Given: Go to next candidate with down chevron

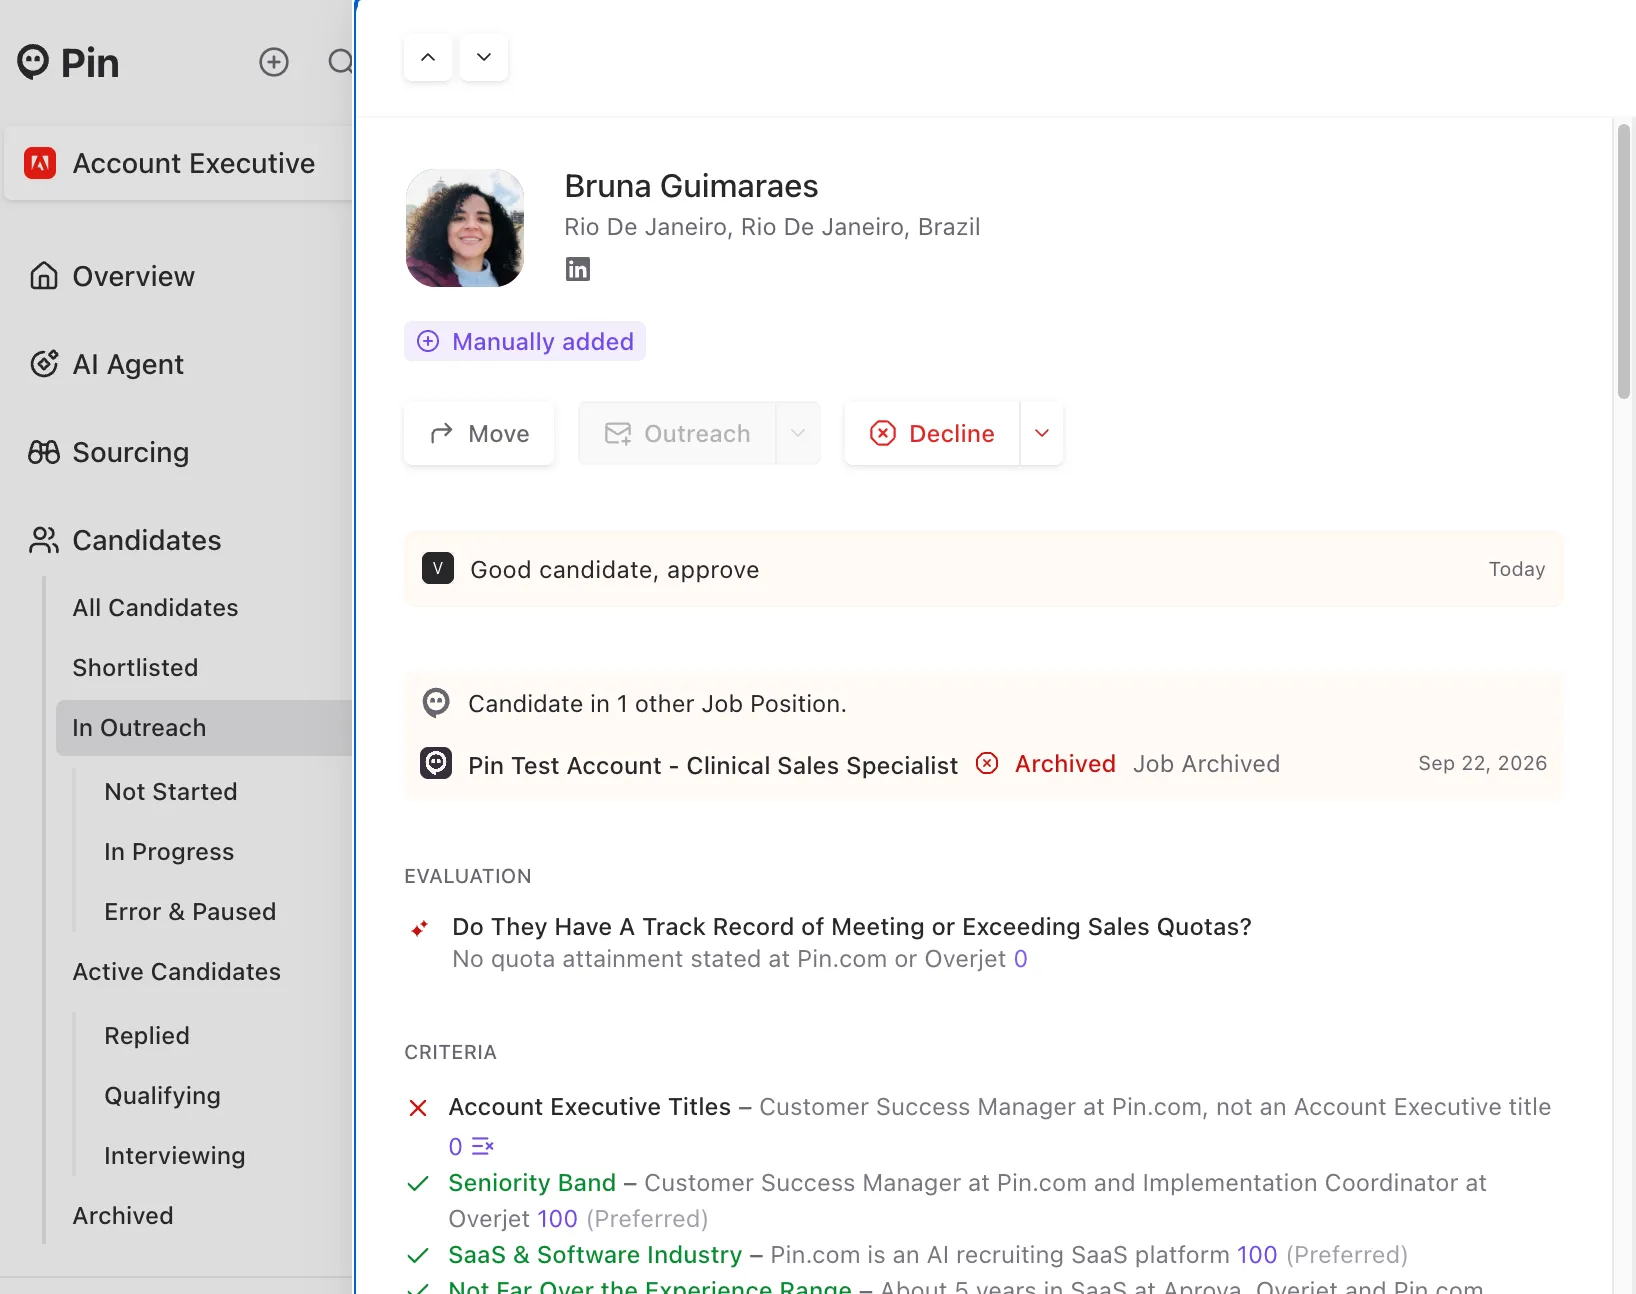Looking at the screenshot, I should tap(484, 58).
